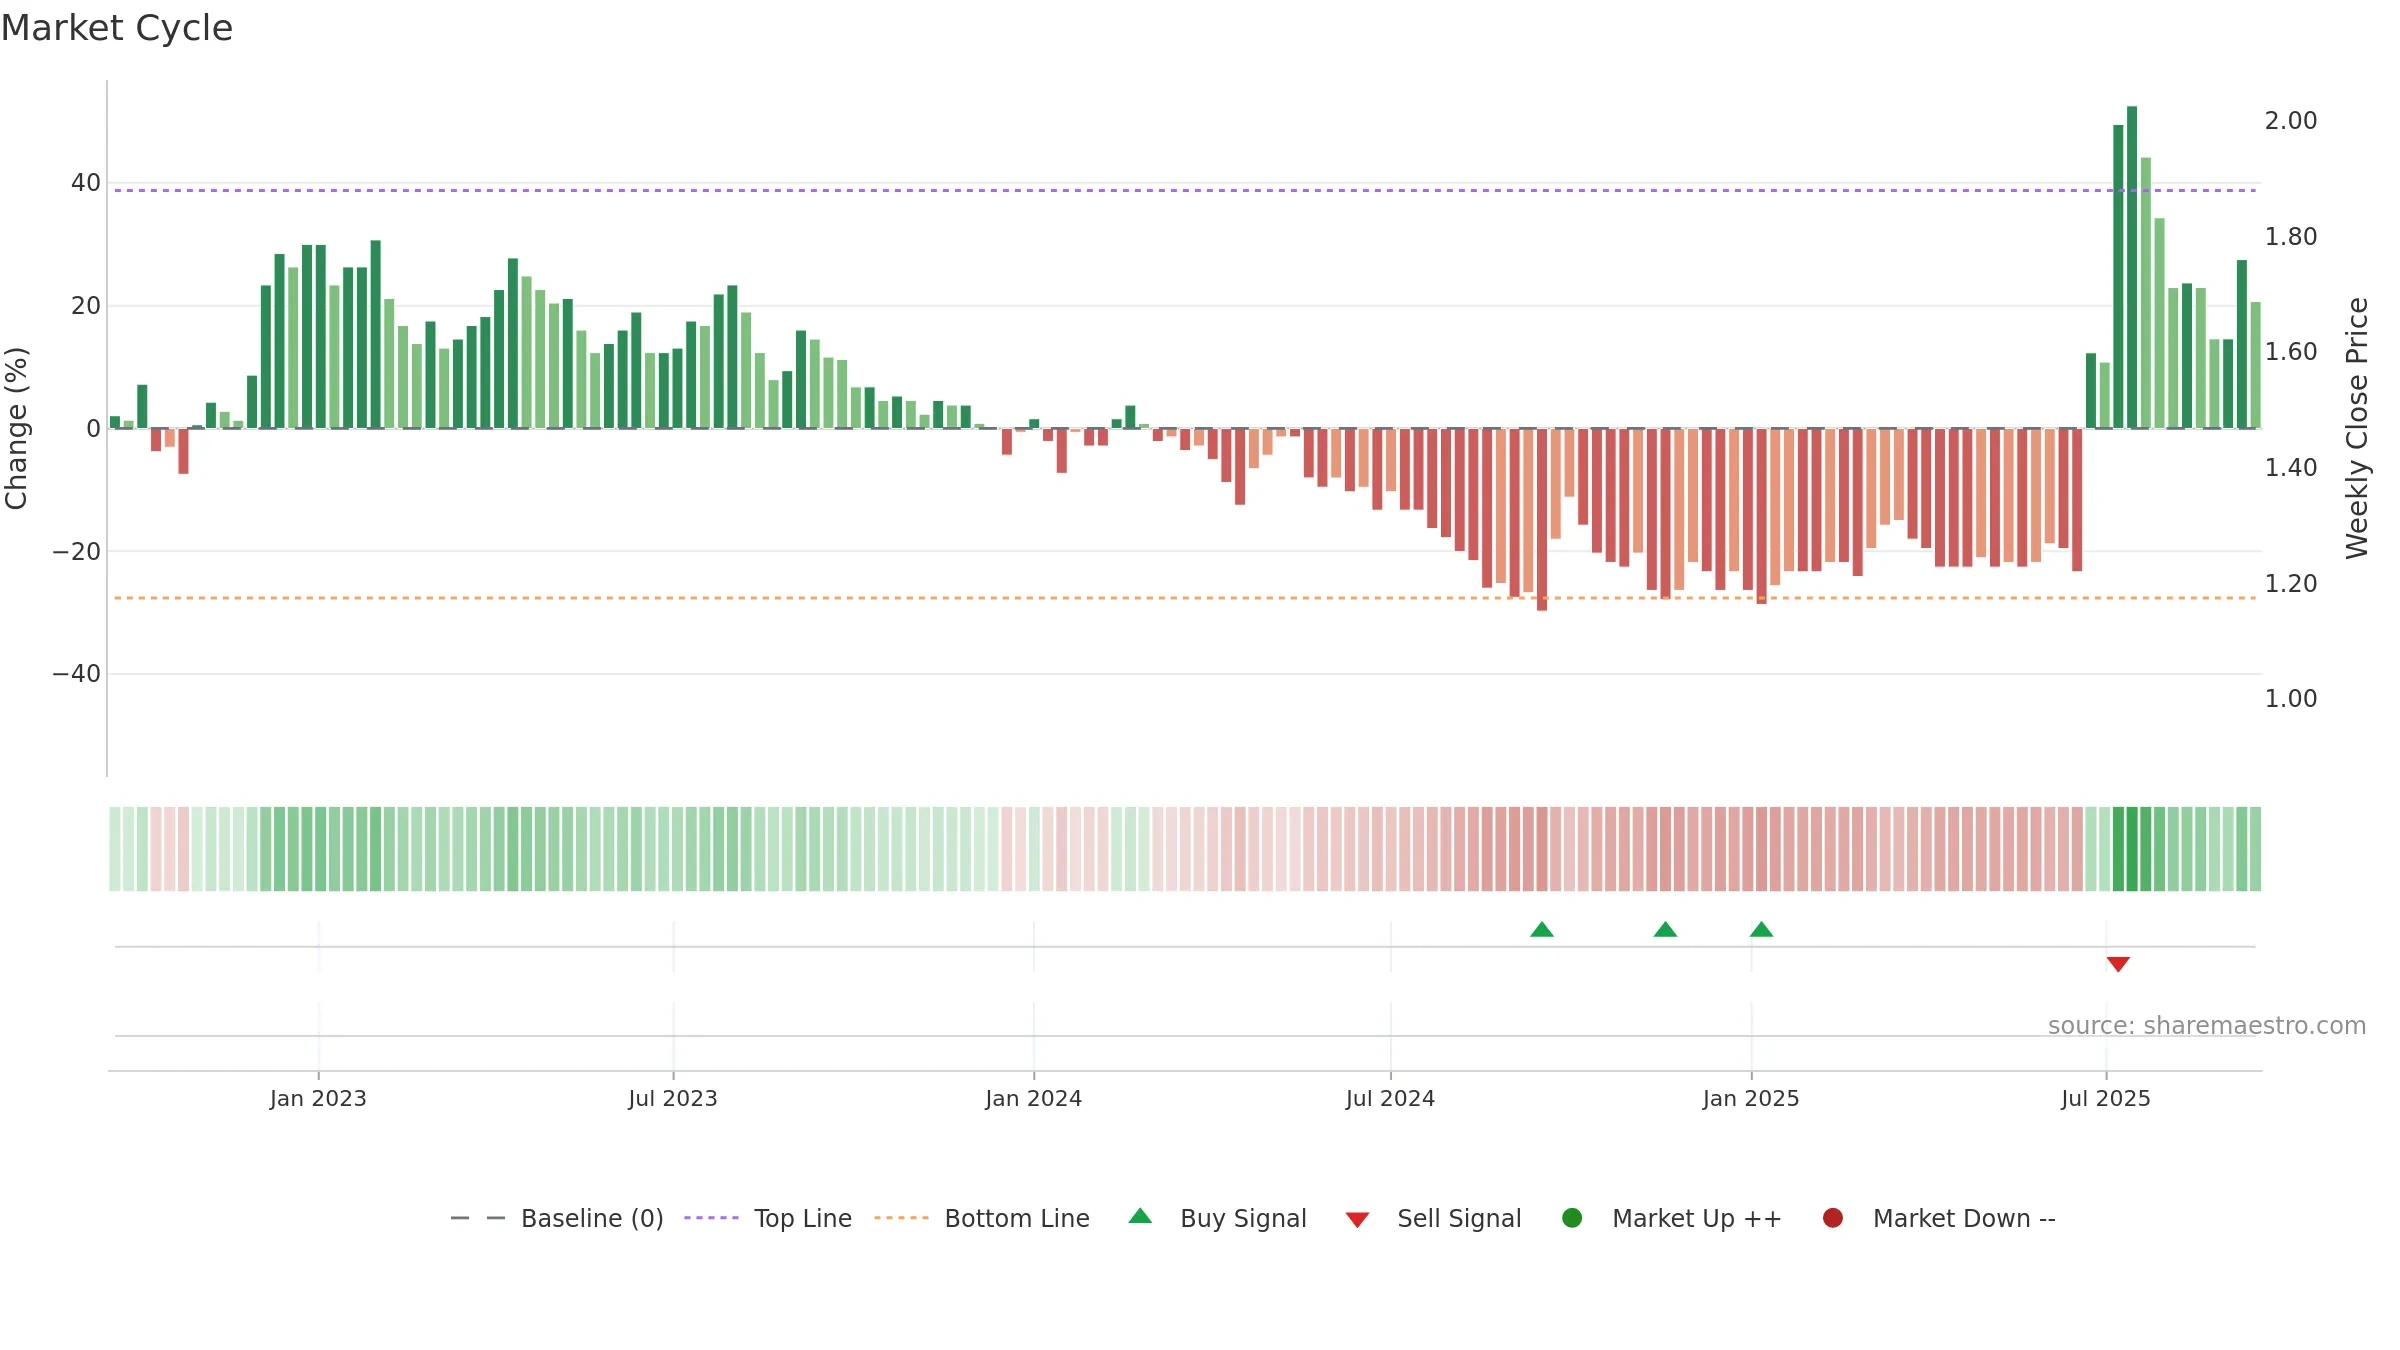Click the 1.60 price axis tick label

pyautogui.click(x=2291, y=352)
